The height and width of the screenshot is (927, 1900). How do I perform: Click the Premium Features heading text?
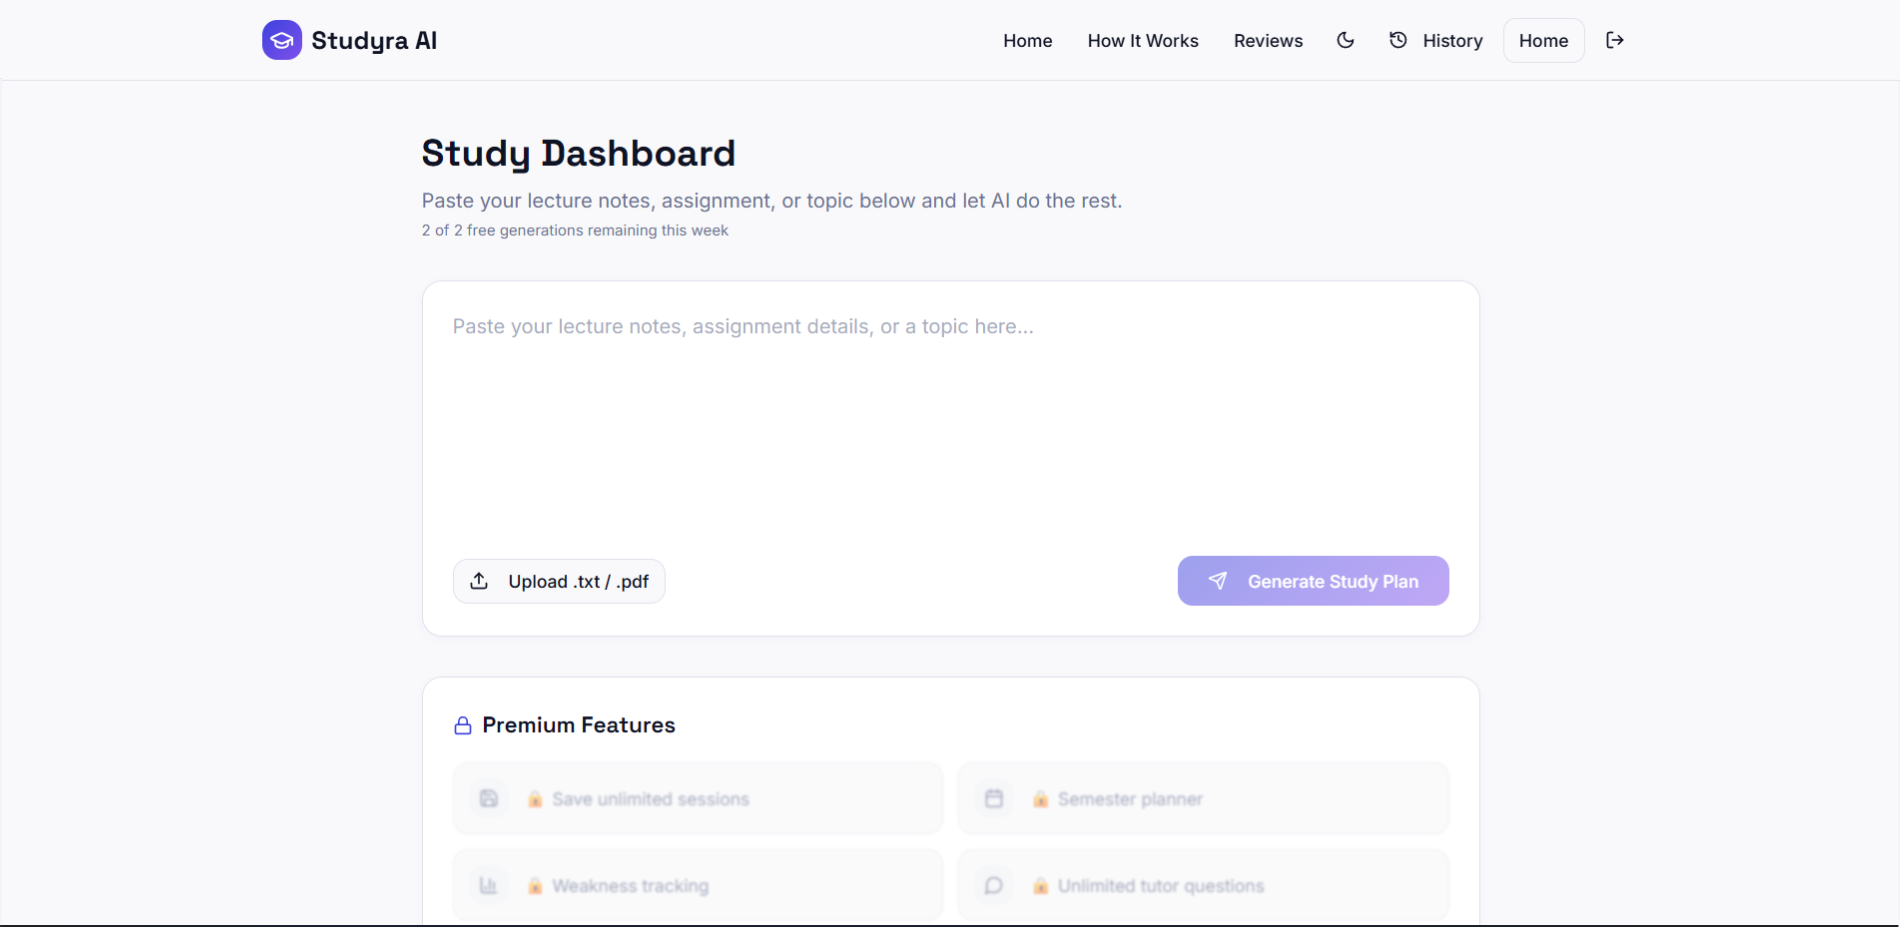(x=579, y=725)
